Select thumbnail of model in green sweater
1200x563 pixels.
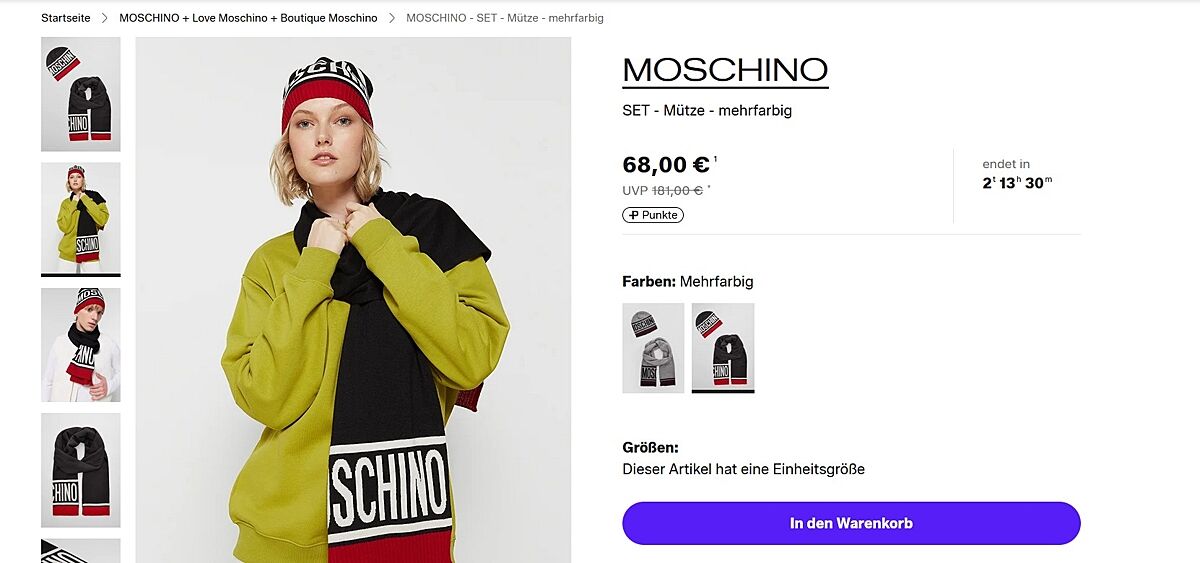(x=80, y=218)
